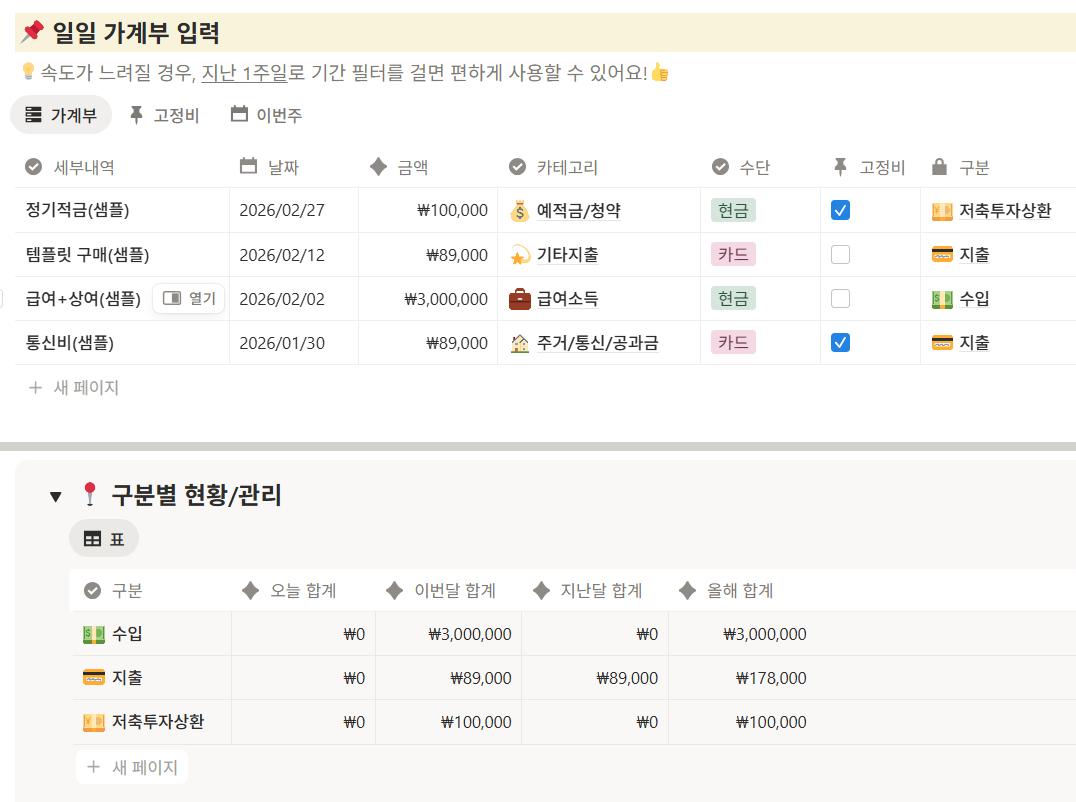The width and height of the screenshot is (1076, 802).
Task: Check 고정비 checkbox for 템플릿 구매(샘플)
Action: click(840, 255)
